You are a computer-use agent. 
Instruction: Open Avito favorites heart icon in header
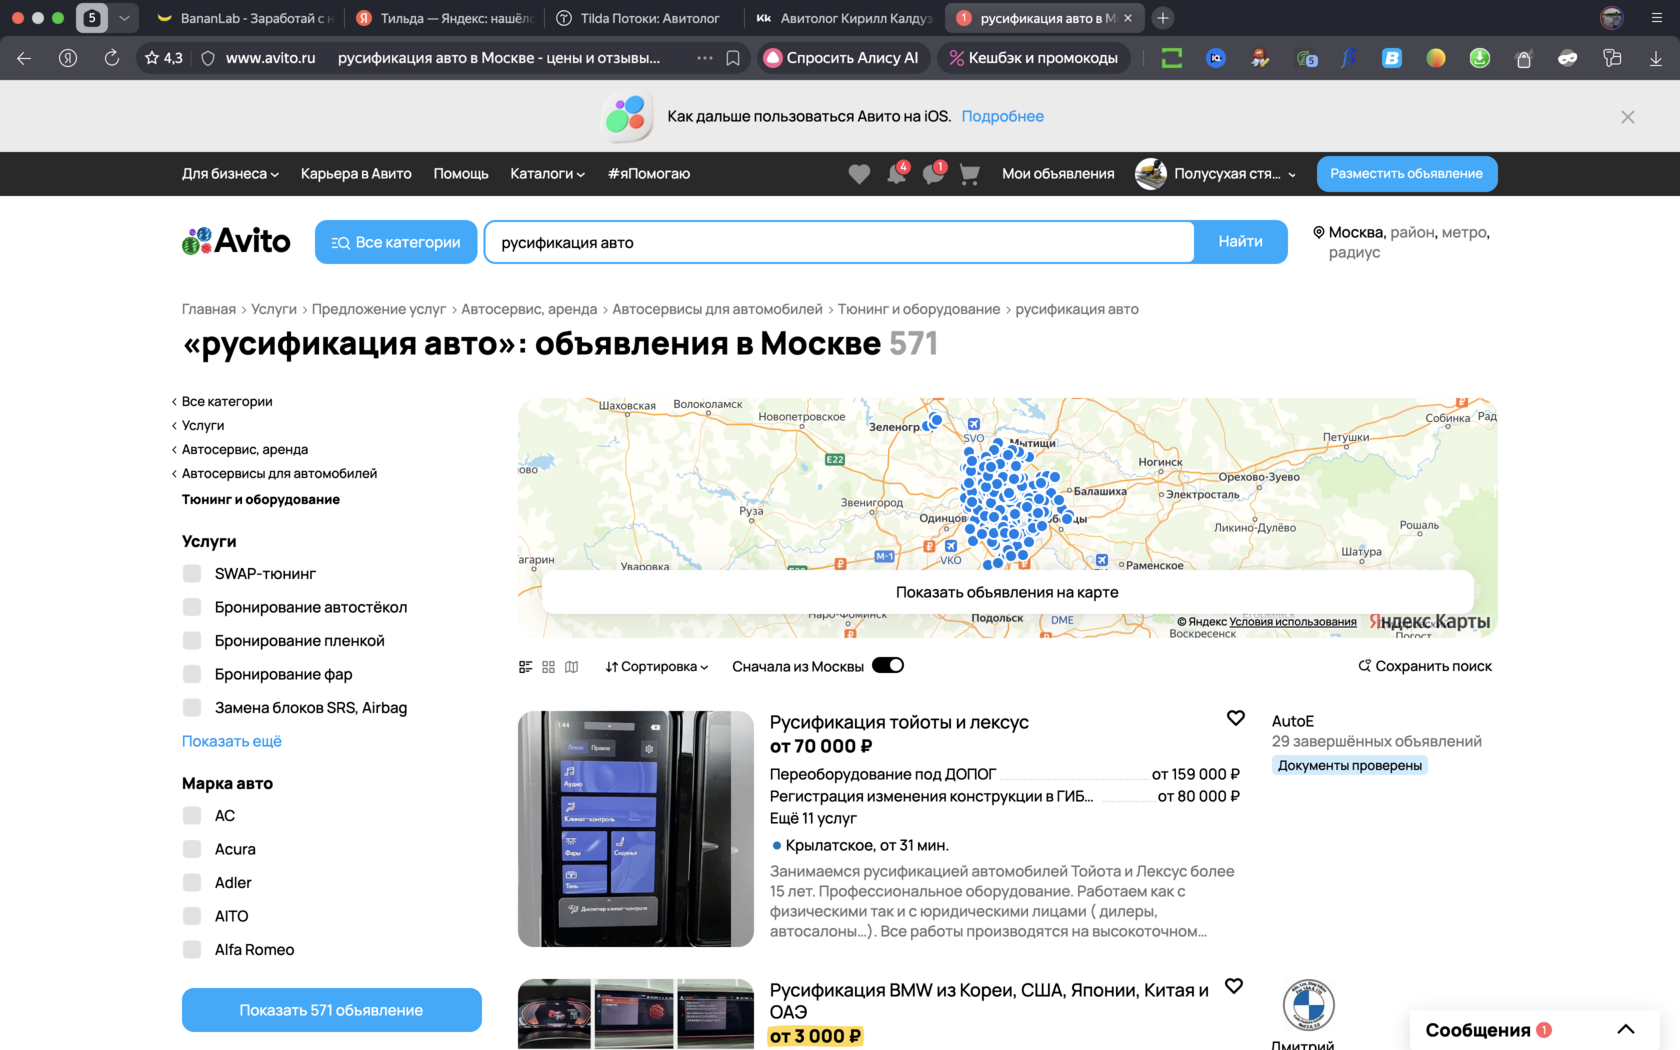point(859,174)
